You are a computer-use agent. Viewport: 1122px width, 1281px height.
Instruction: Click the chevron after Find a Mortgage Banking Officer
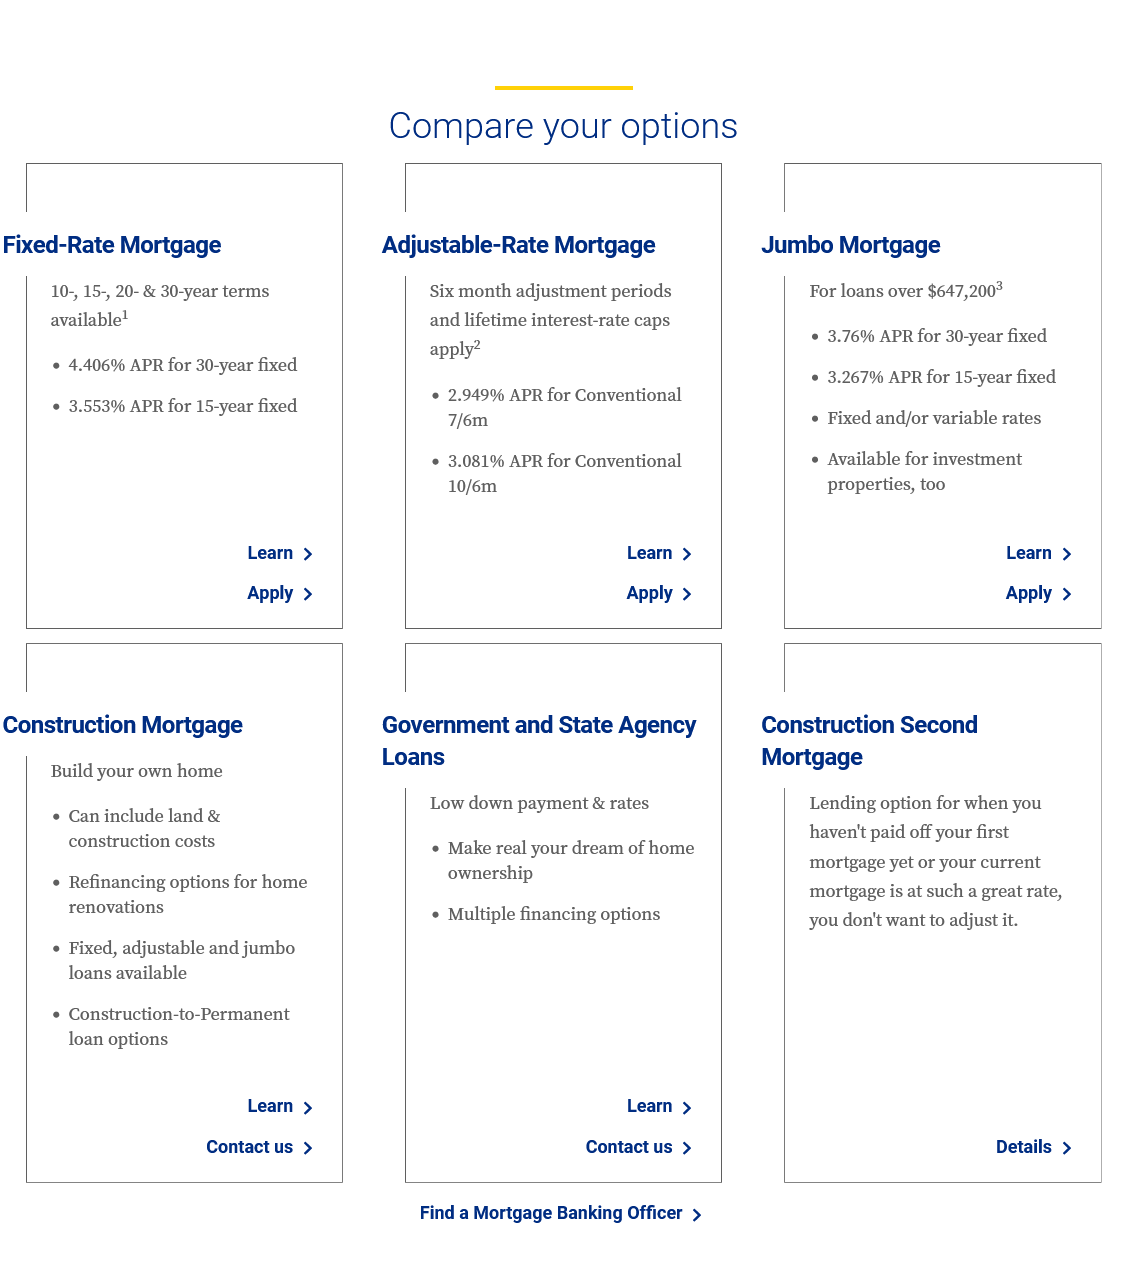pos(697,1215)
